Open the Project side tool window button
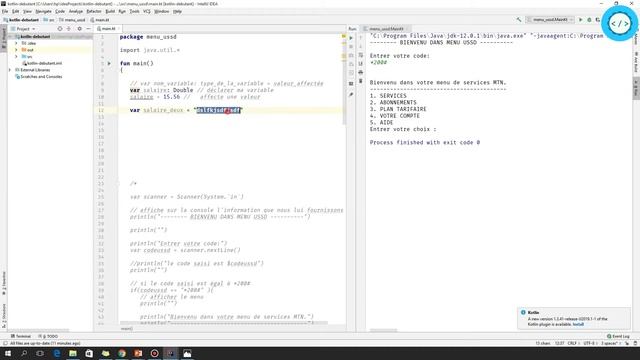Viewport: 640px width, 360px height. click(x=4, y=38)
